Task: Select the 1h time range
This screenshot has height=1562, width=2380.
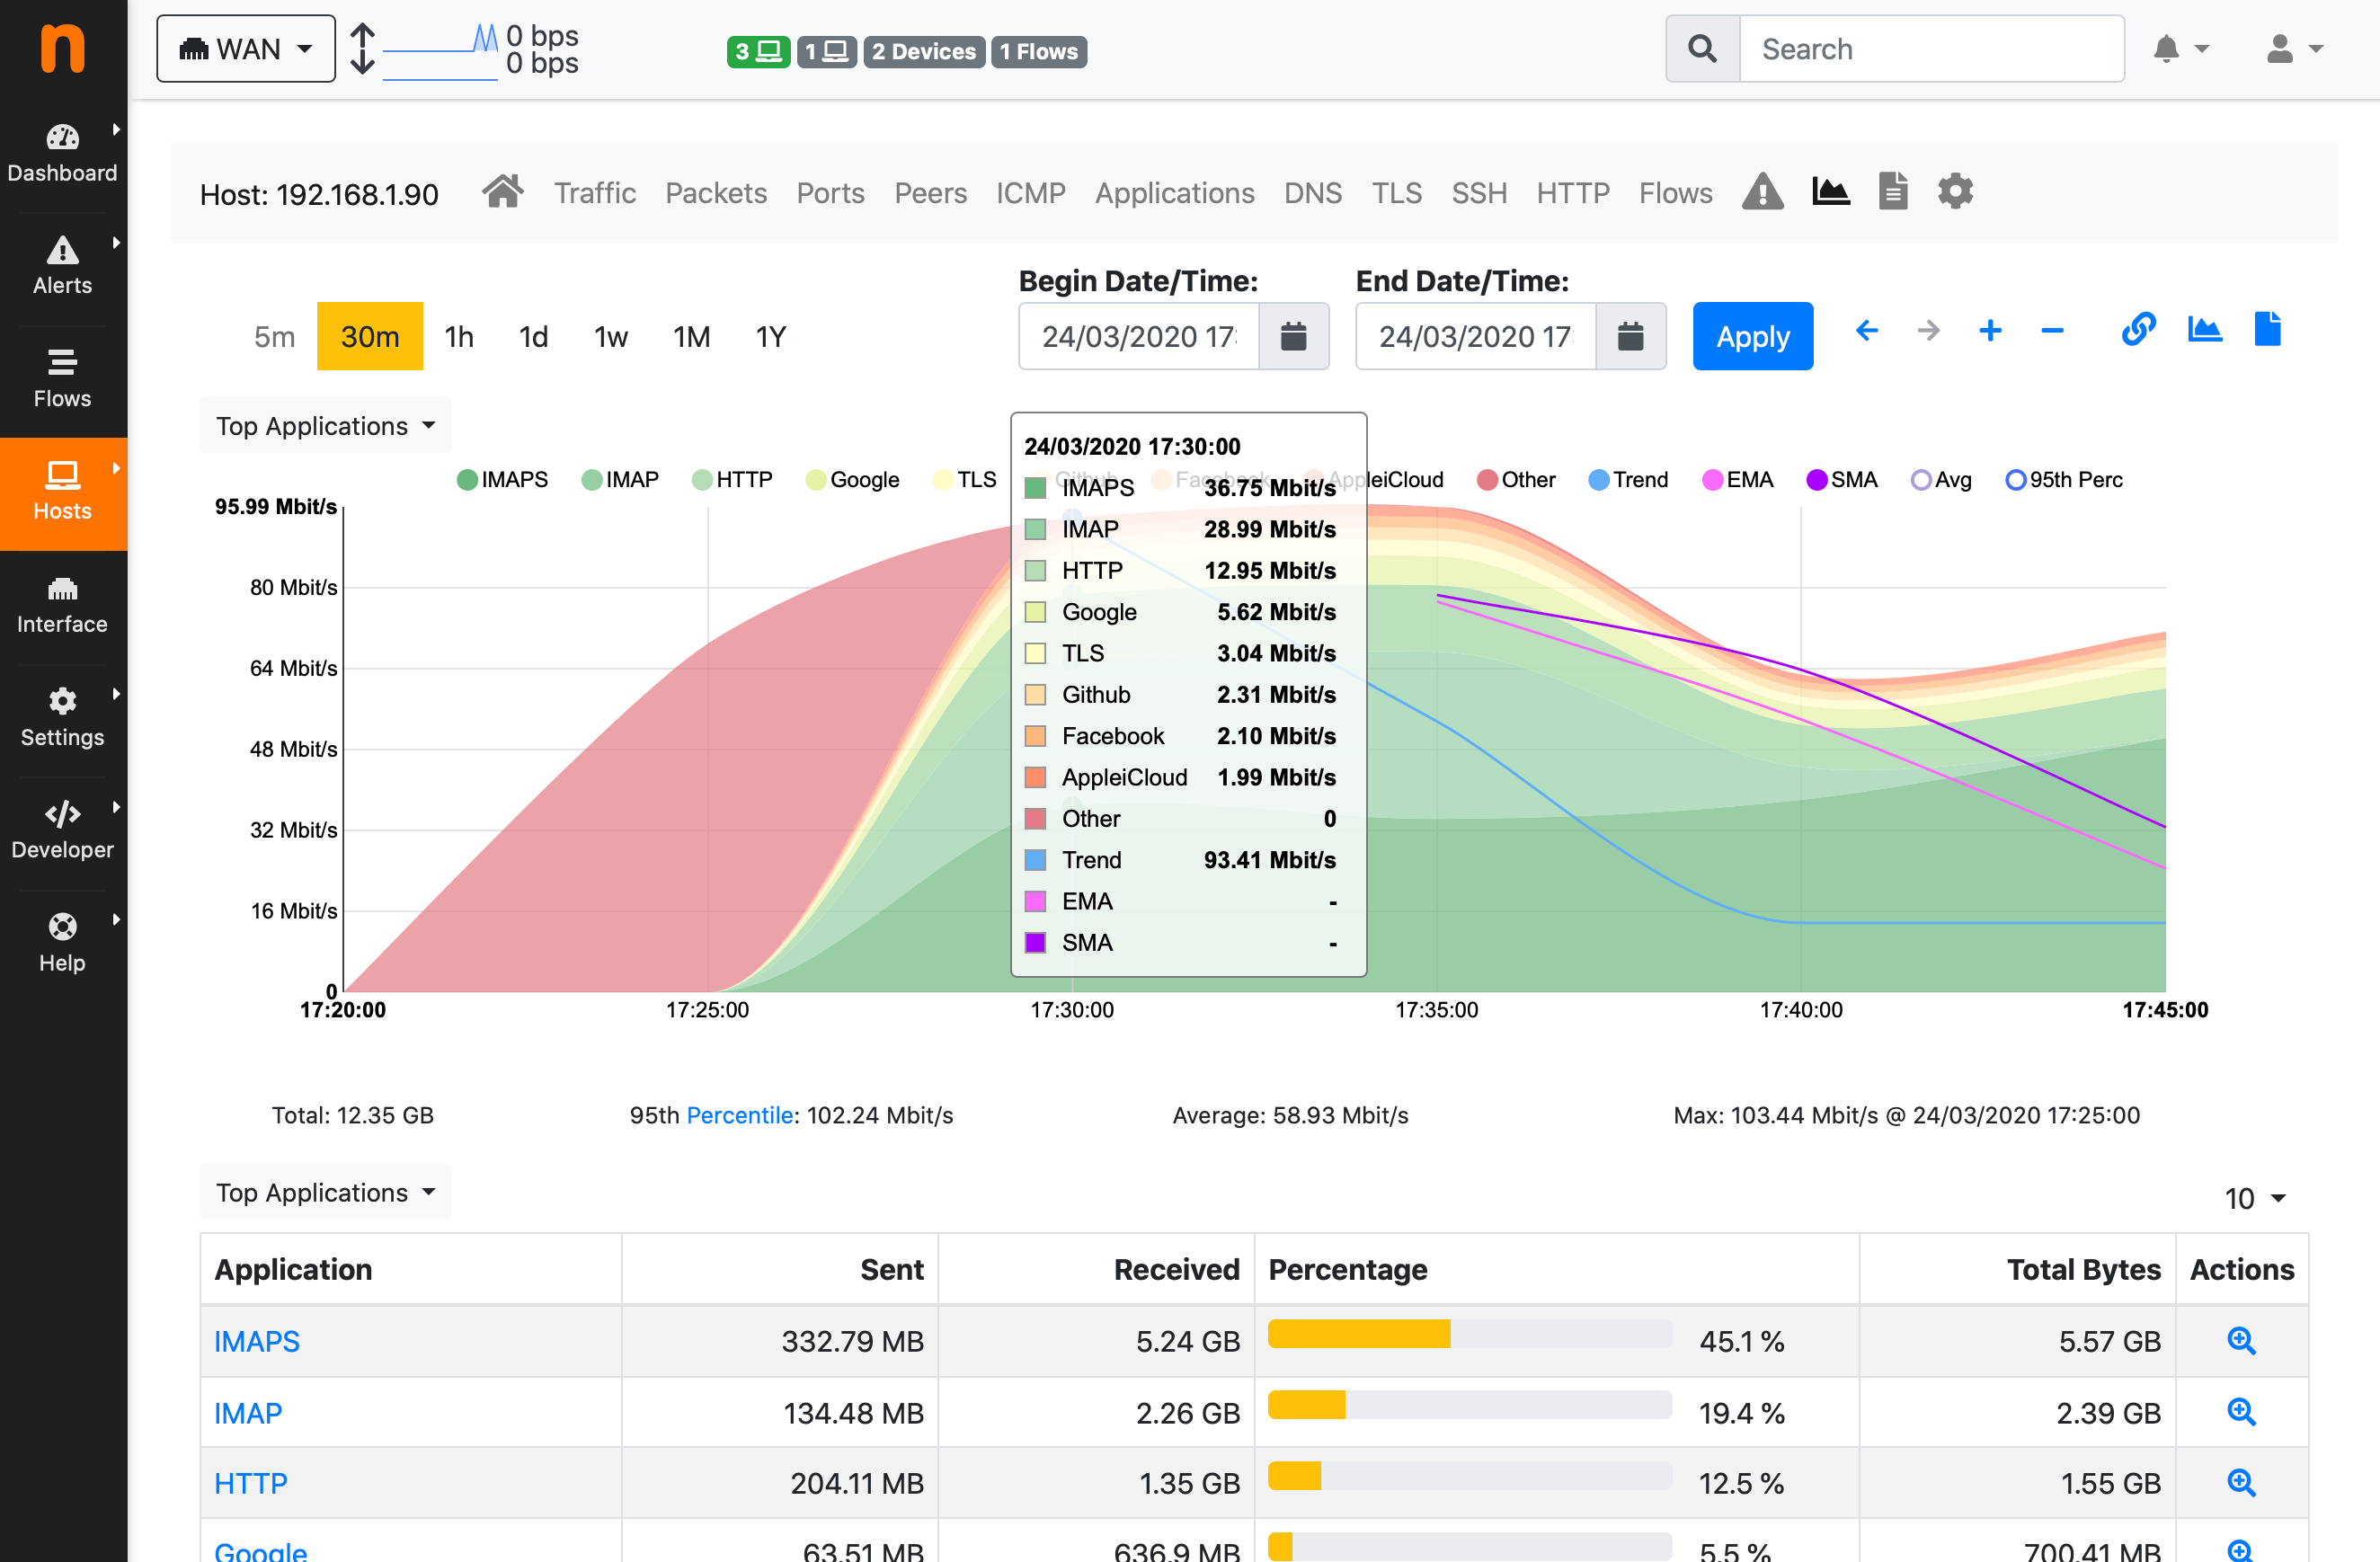Action: click(x=459, y=337)
